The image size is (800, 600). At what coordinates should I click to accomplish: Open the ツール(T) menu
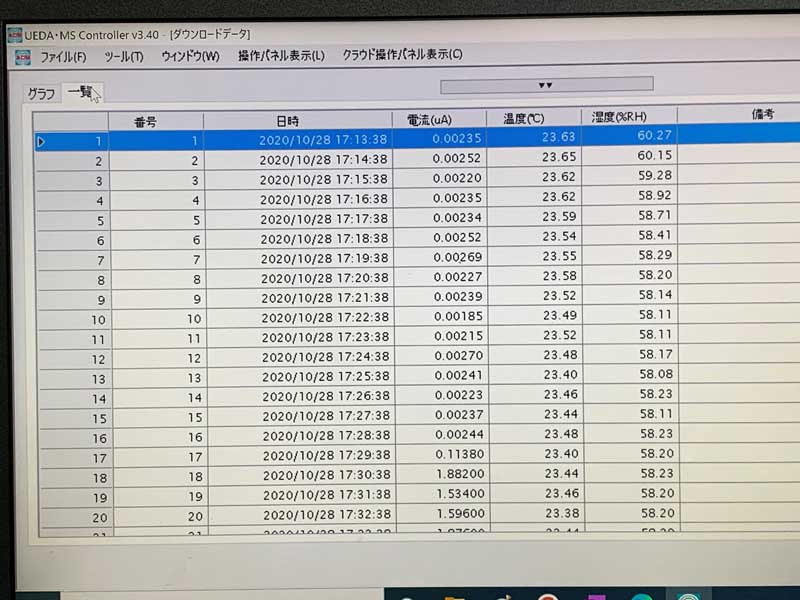[x=124, y=56]
